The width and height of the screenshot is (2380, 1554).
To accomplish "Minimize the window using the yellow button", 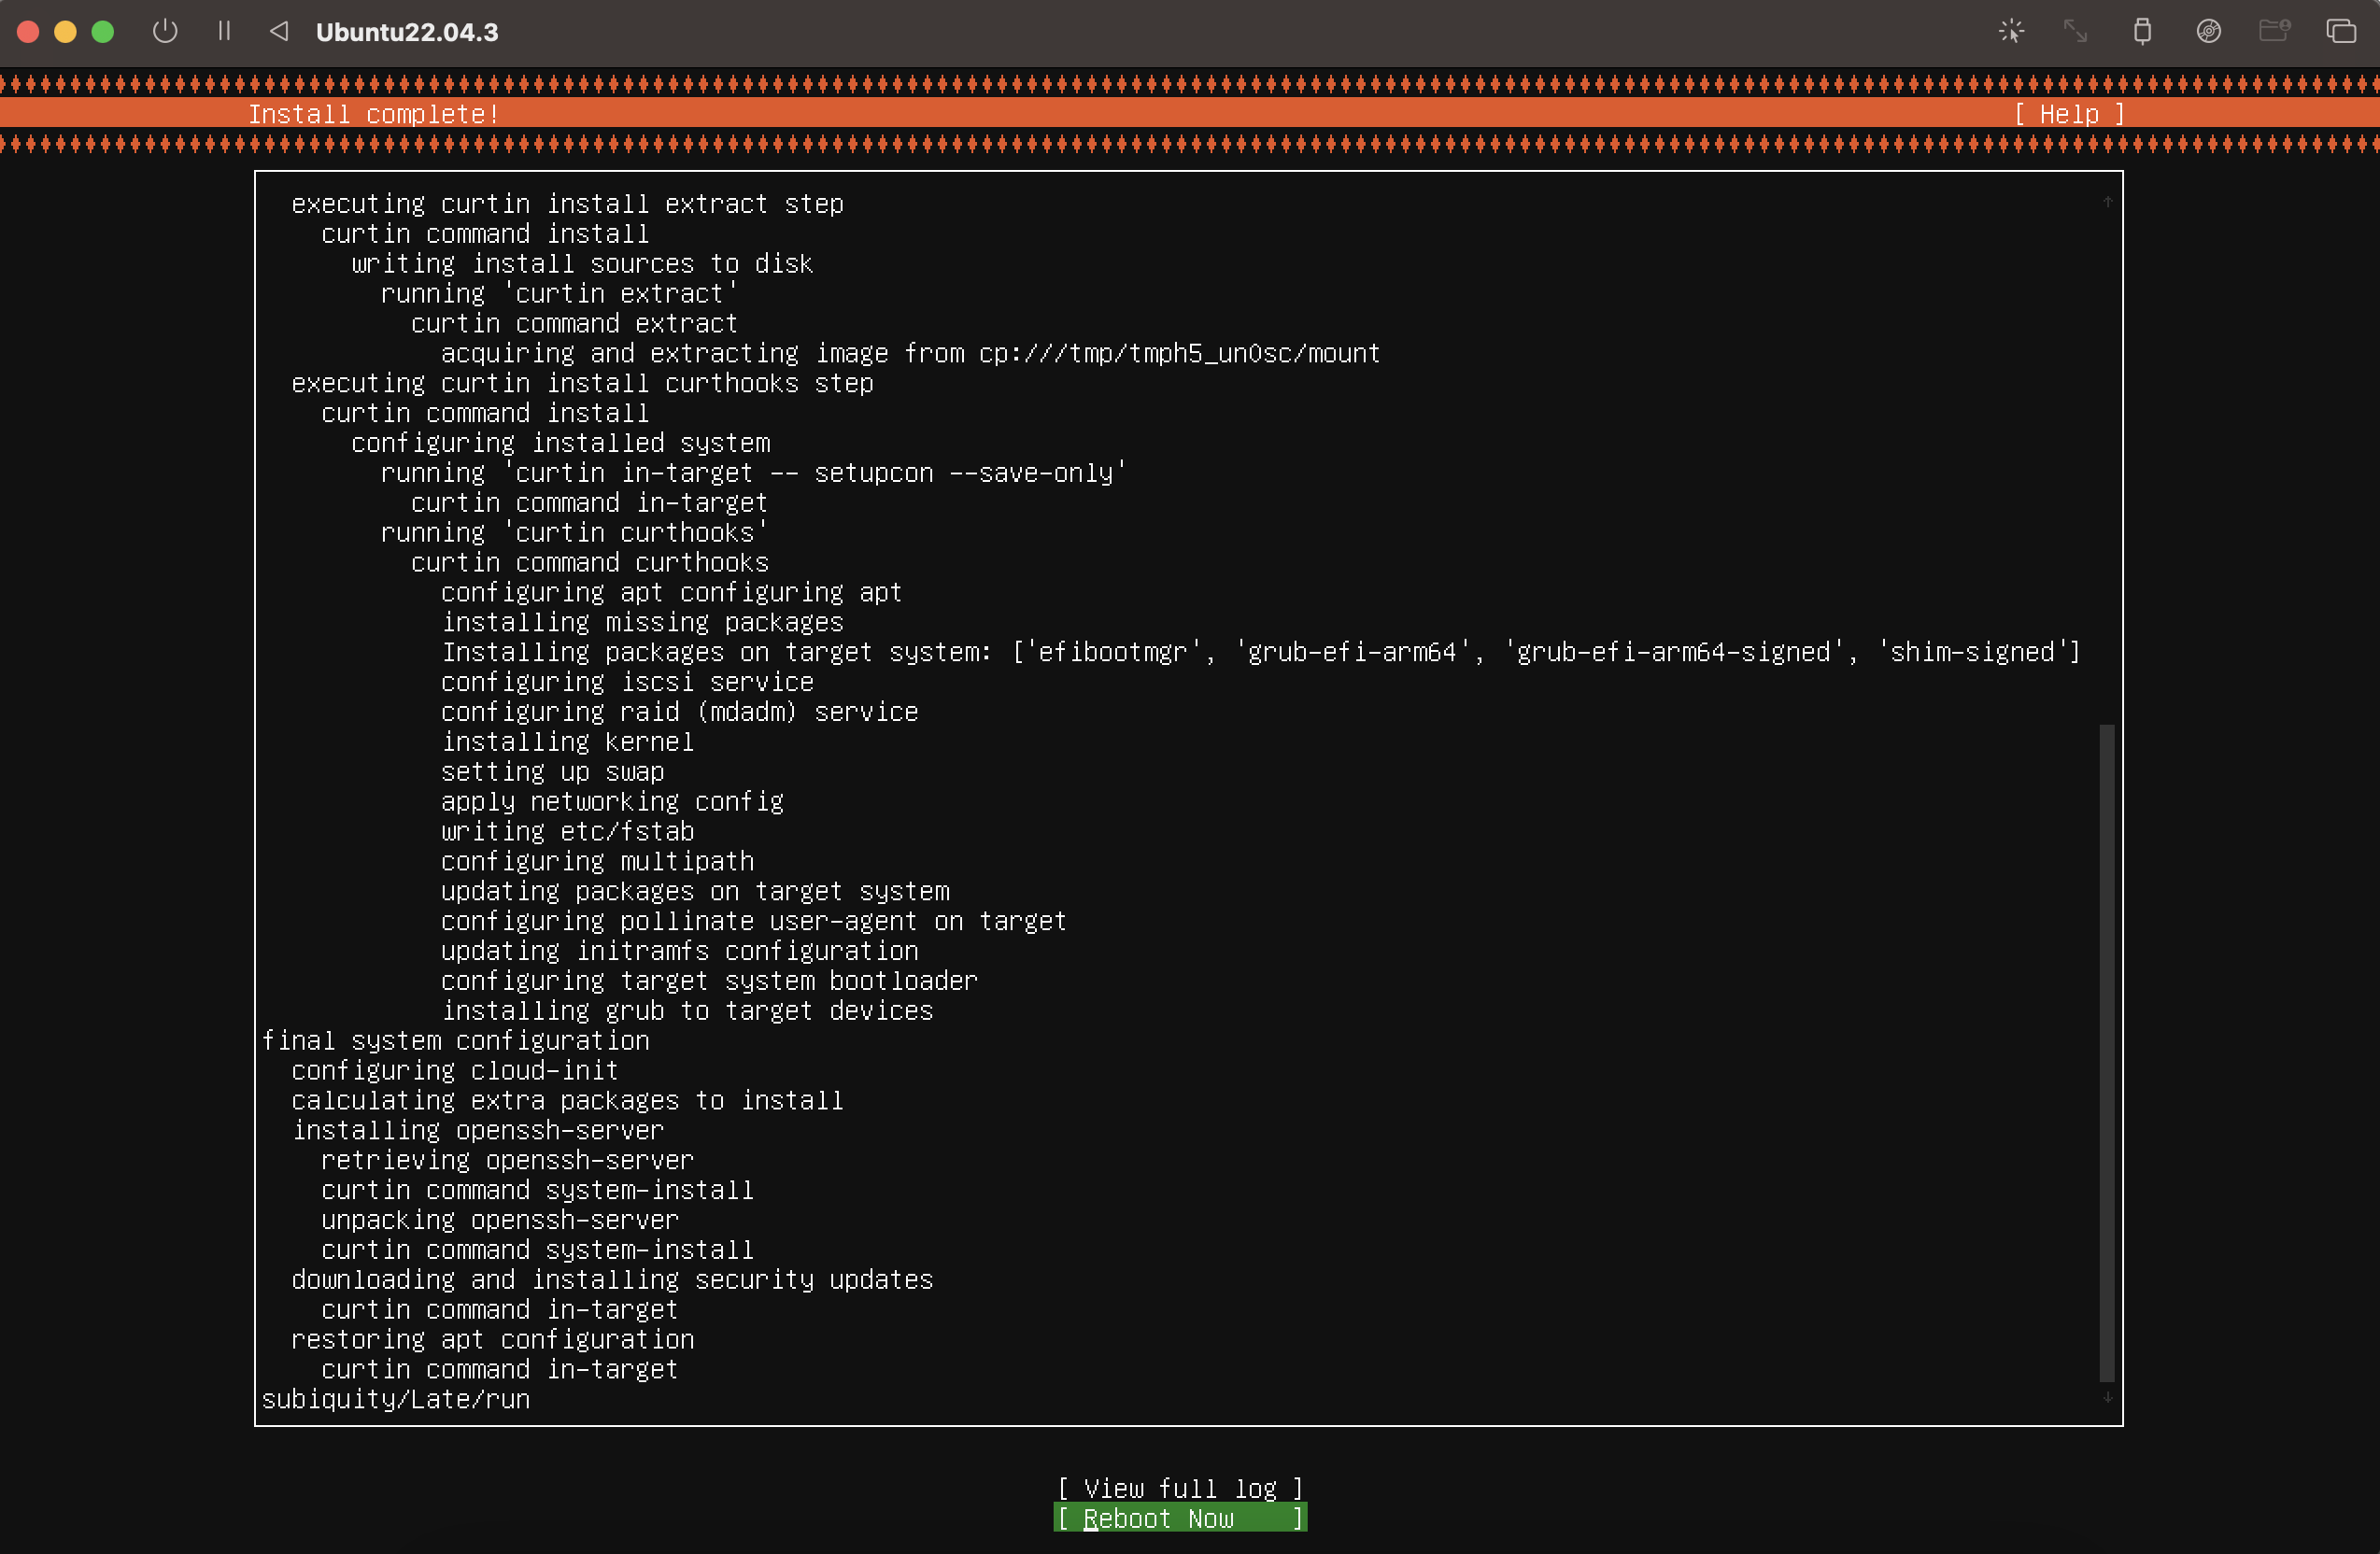I will 65,31.
